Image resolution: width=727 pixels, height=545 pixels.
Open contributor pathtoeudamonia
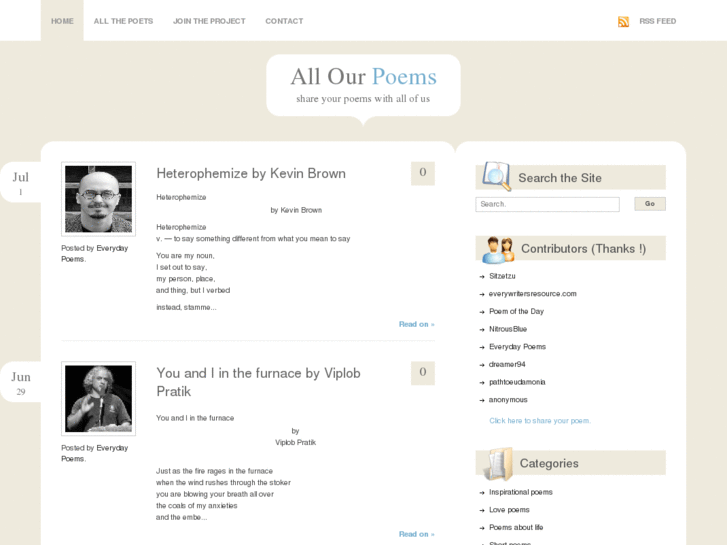pyautogui.click(x=517, y=382)
